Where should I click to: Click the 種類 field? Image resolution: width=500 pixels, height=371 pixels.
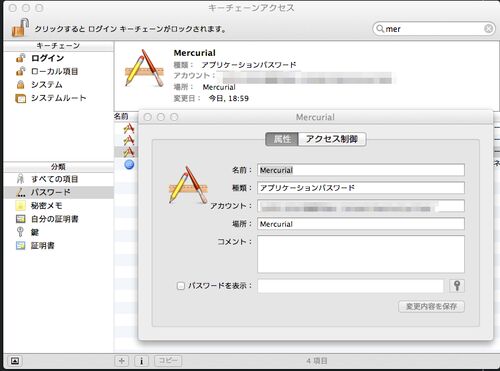361,188
